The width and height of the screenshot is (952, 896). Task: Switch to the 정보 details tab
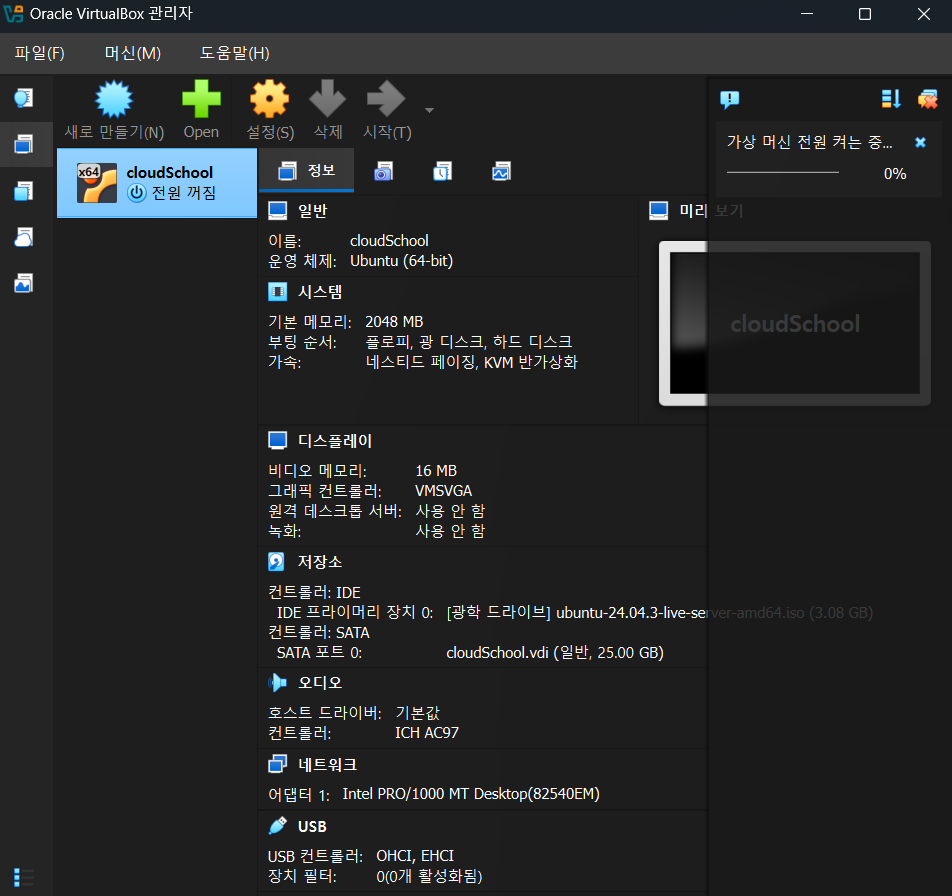(307, 171)
